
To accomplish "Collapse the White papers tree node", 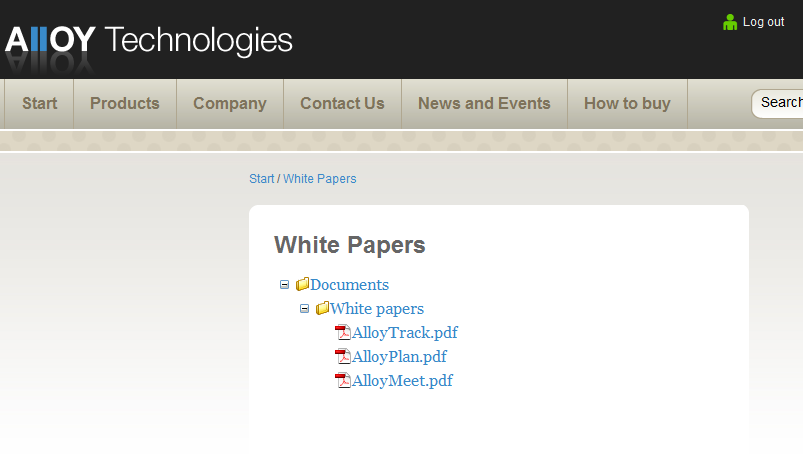I will click(x=305, y=308).
